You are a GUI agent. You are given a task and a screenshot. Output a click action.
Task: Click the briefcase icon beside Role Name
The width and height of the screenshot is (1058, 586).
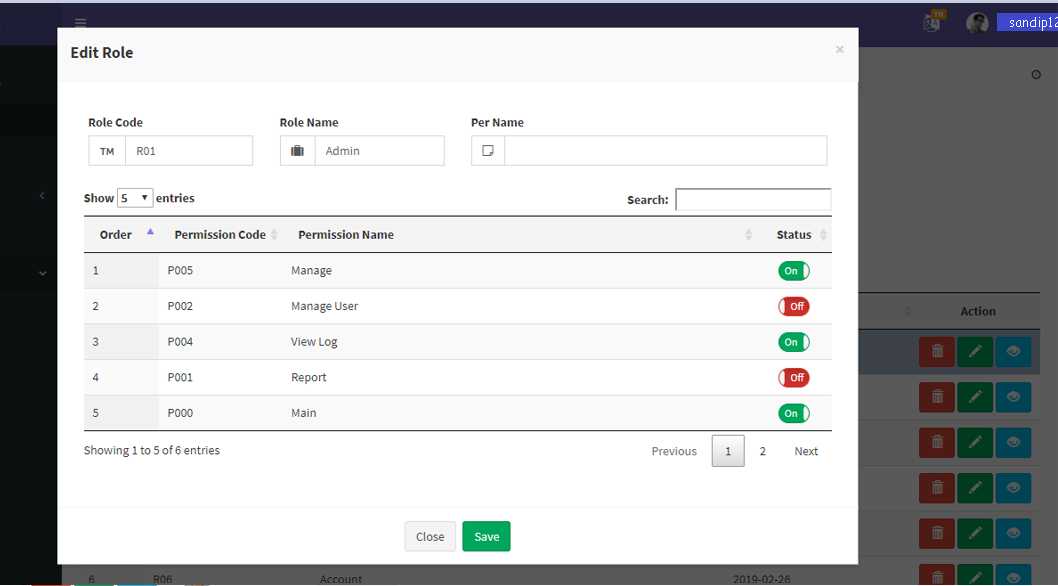pos(297,150)
